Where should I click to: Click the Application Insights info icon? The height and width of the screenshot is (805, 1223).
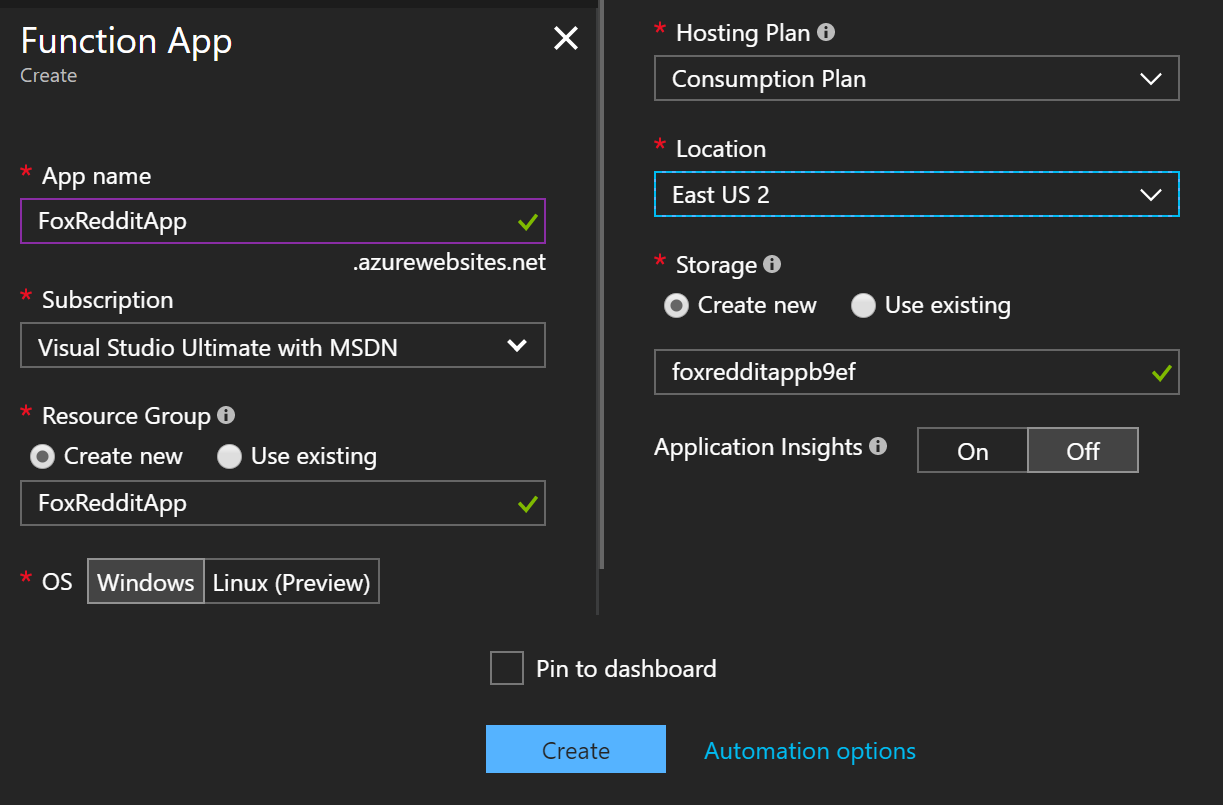(x=878, y=446)
